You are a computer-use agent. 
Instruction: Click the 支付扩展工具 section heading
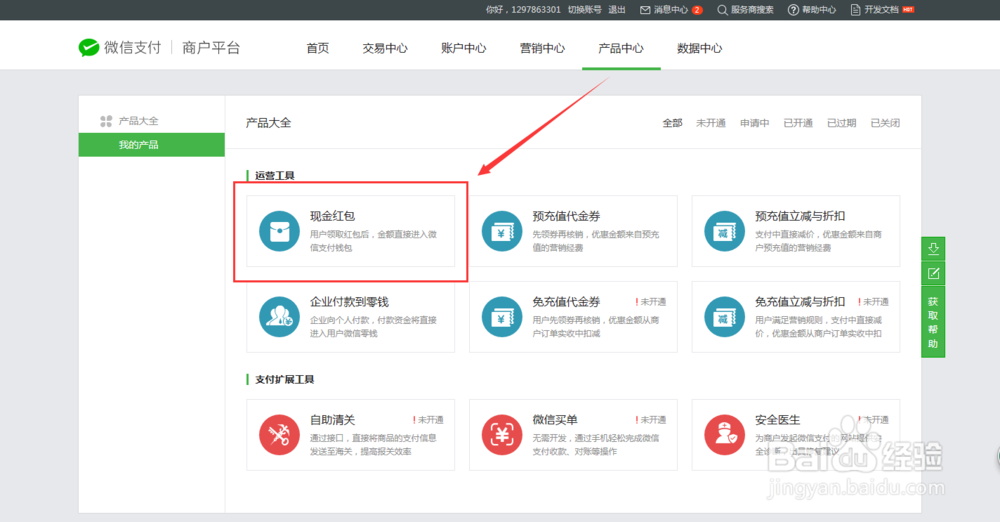[284, 380]
